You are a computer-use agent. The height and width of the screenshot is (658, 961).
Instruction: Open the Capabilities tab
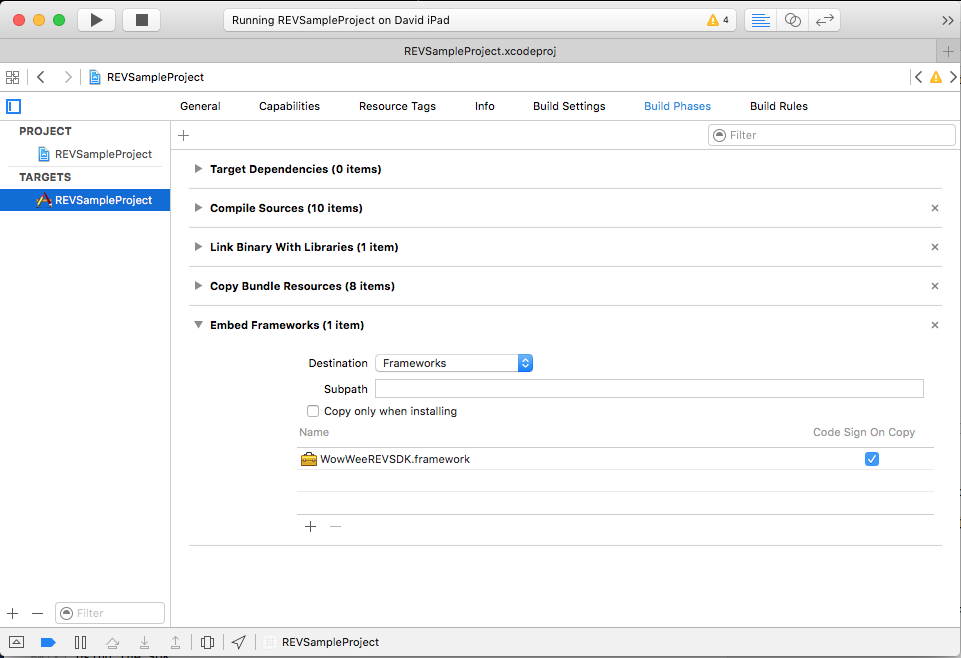click(289, 107)
